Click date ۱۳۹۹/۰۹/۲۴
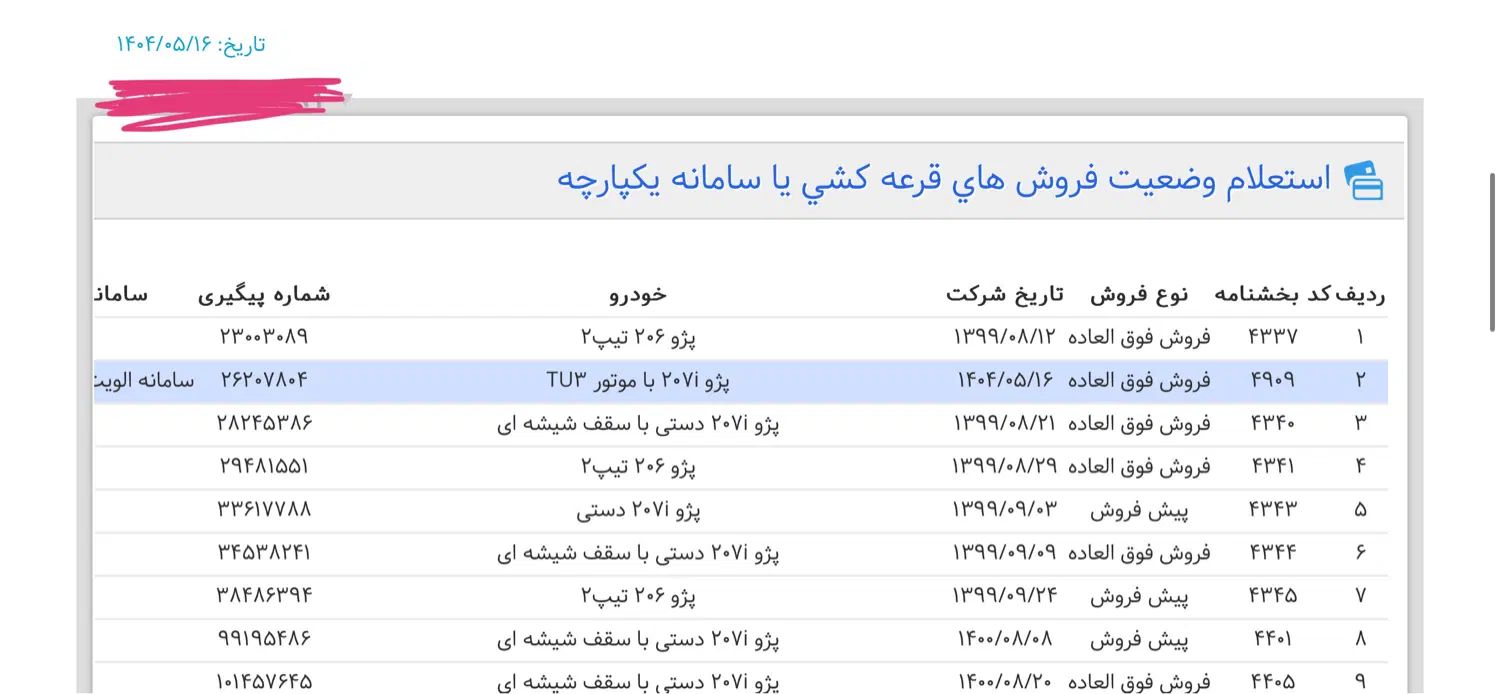 click(1005, 595)
